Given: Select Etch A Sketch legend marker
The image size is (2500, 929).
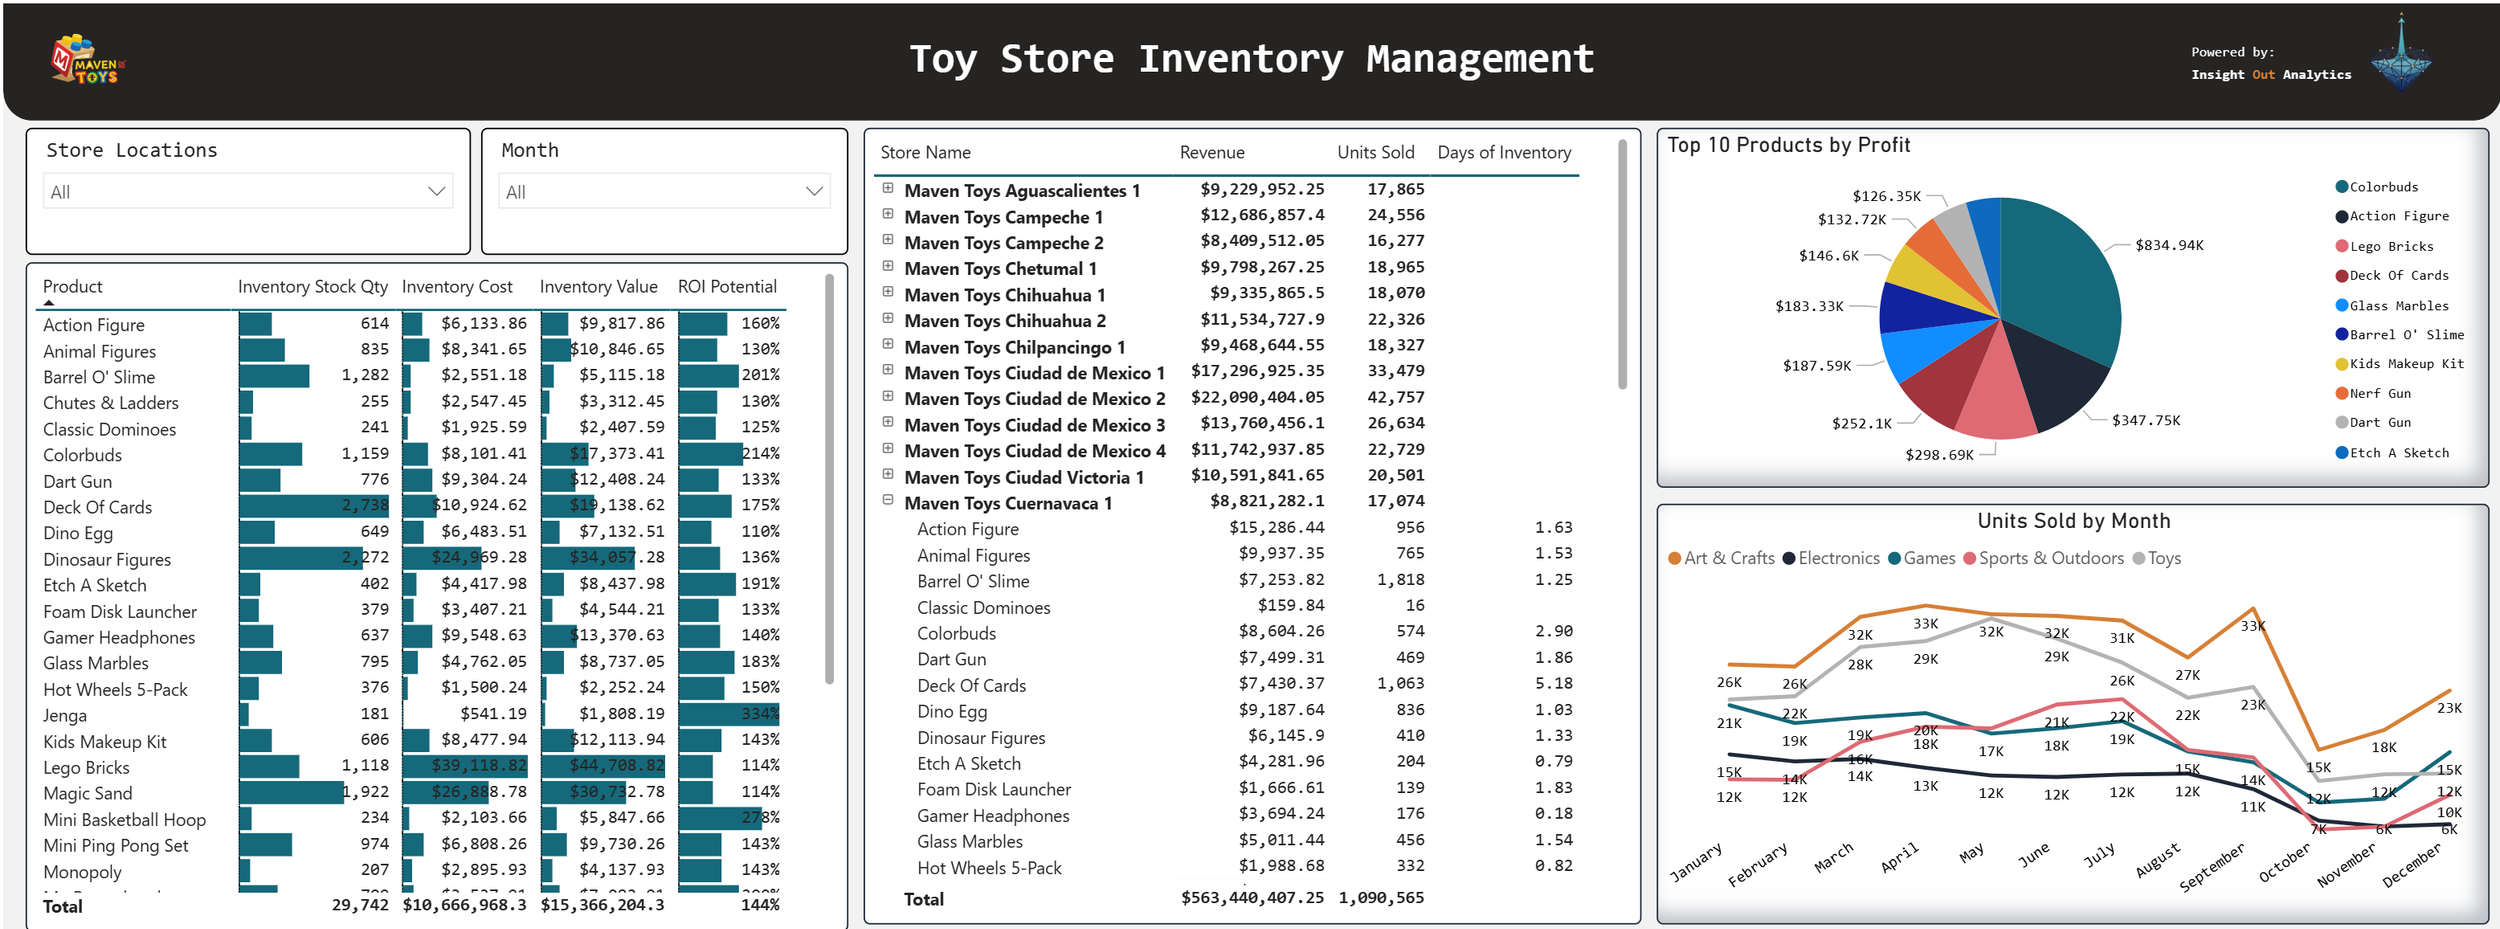Looking at the screenshot, I should (2341, 452).
